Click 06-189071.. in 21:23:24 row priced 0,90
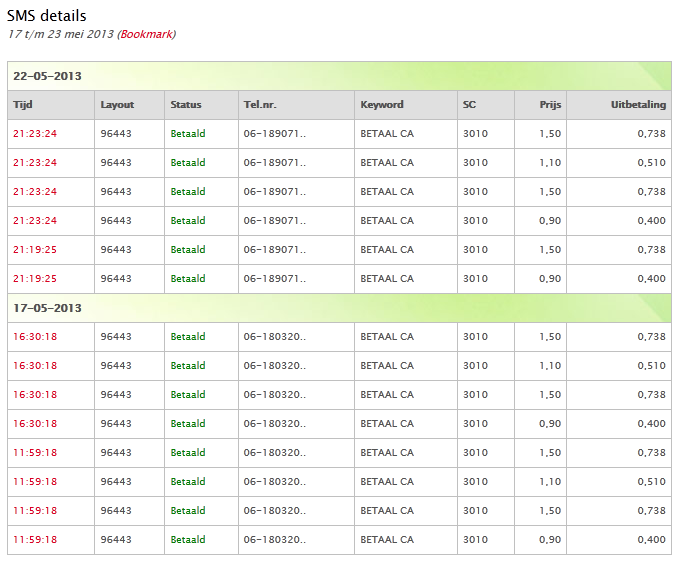The height and width of the screenshot is (564, 683). point(275,220)
